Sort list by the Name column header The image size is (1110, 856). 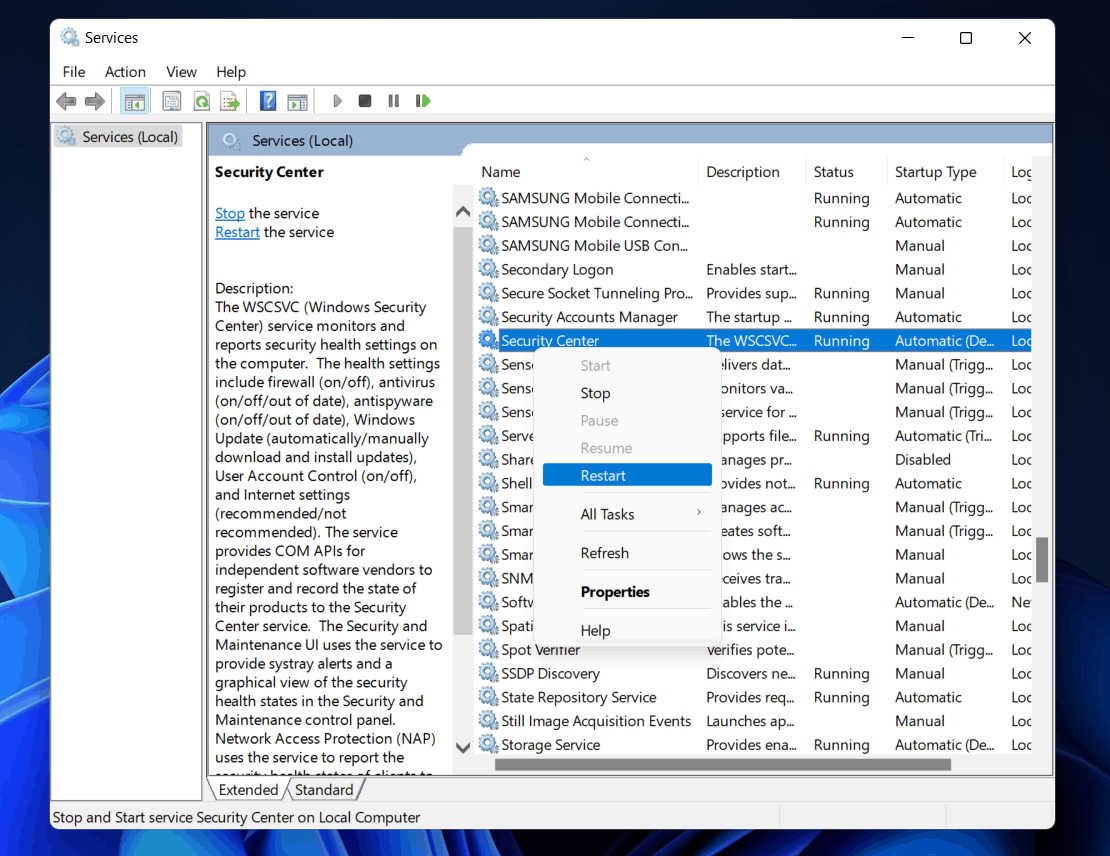[x=501, y=172]
